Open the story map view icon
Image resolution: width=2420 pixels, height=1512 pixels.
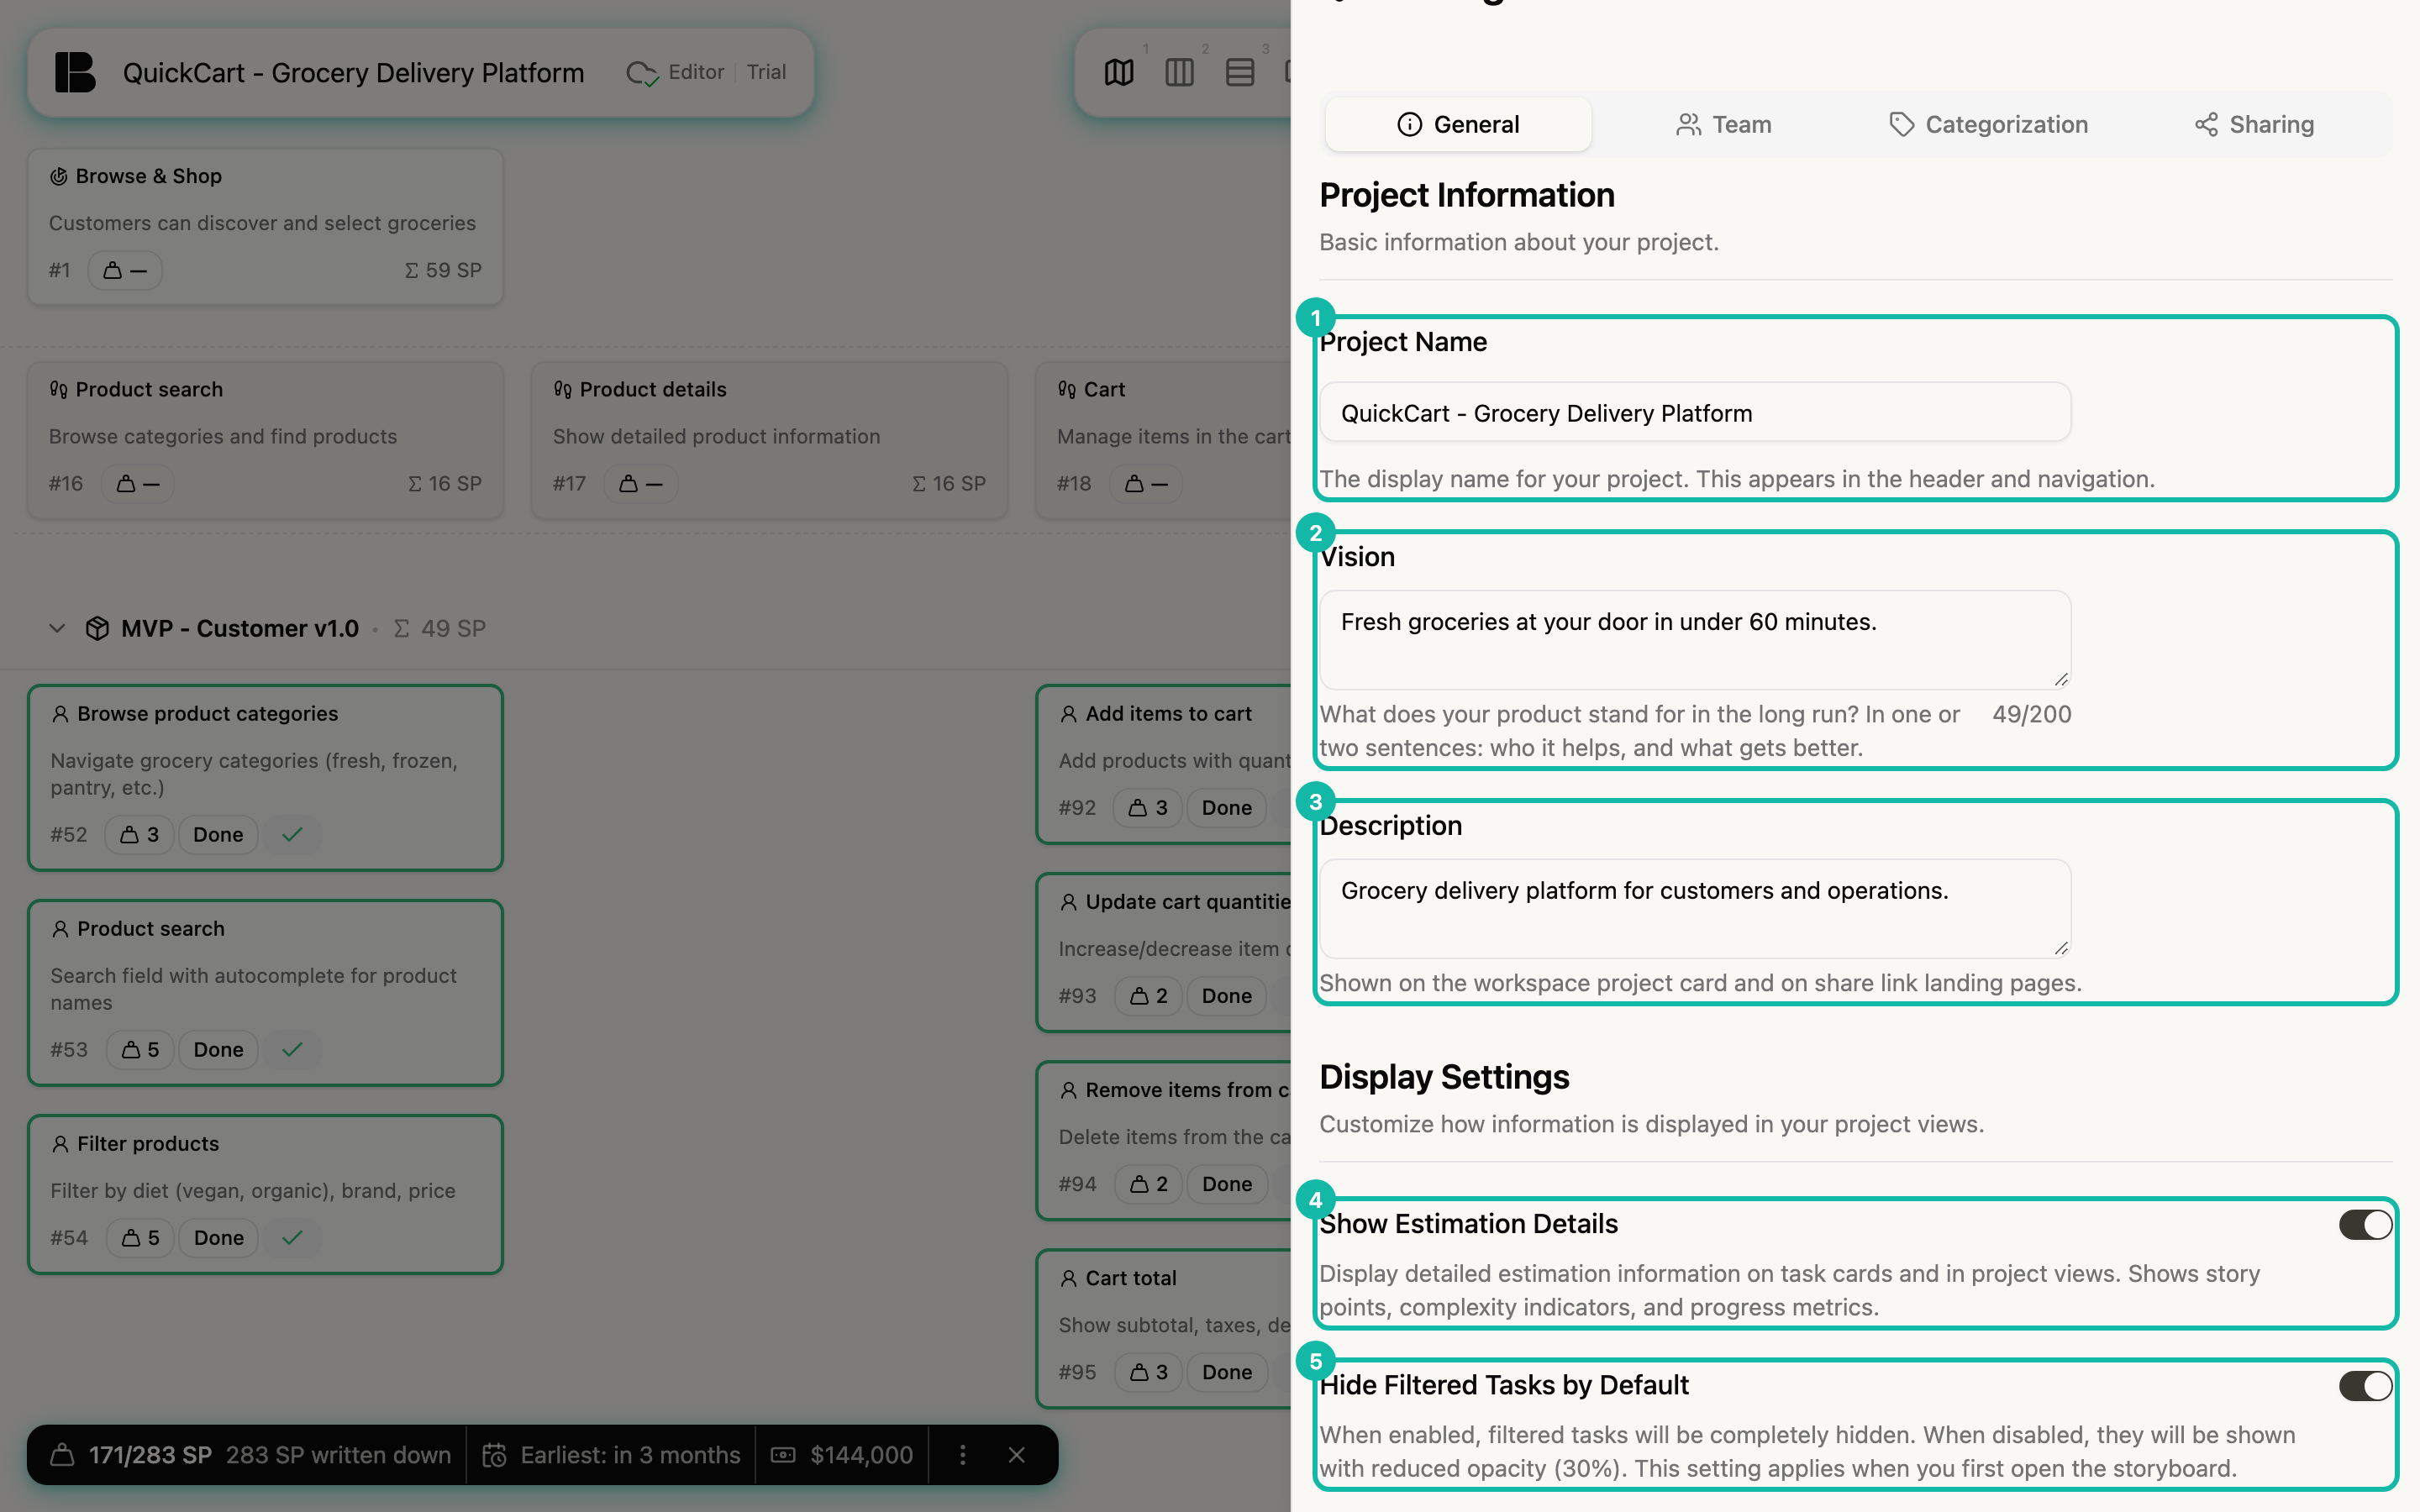pos(1119,73)
